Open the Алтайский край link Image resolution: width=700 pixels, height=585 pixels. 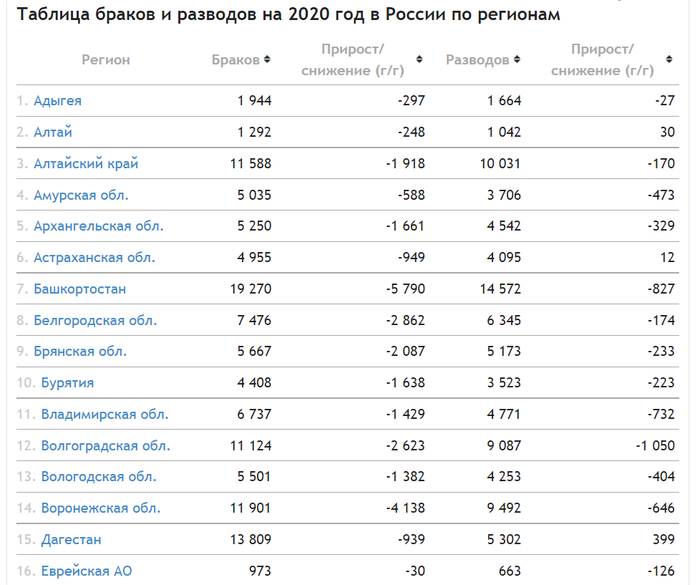86,163
